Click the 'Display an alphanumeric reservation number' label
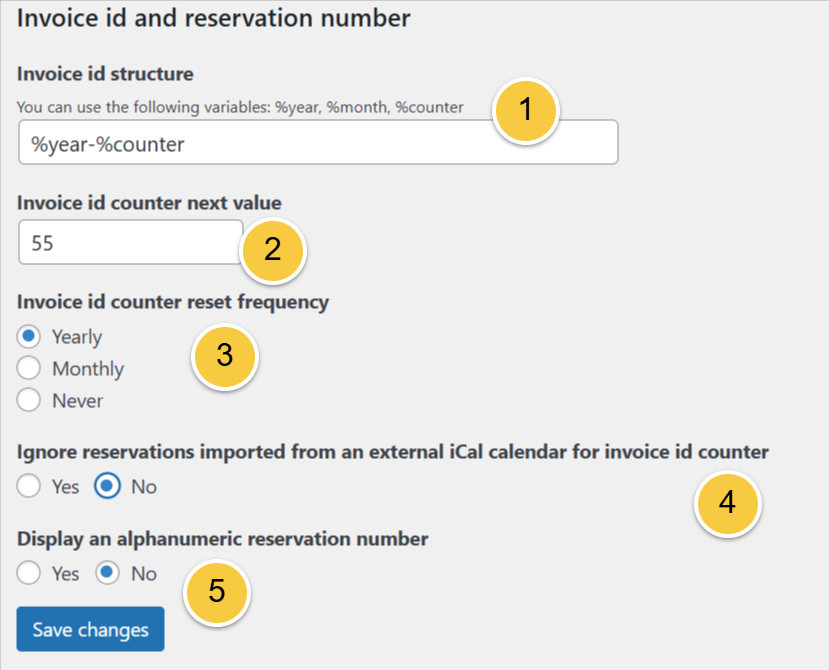The width and height of the screenshot is (829, 670). [x=223, y=539]
